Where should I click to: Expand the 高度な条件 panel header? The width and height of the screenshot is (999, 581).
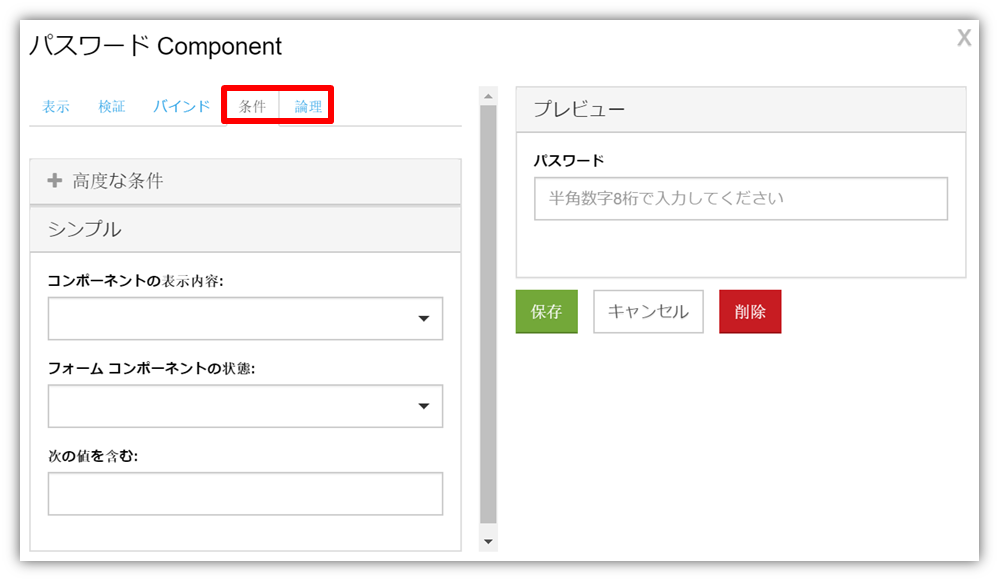(x=245, y=181)
